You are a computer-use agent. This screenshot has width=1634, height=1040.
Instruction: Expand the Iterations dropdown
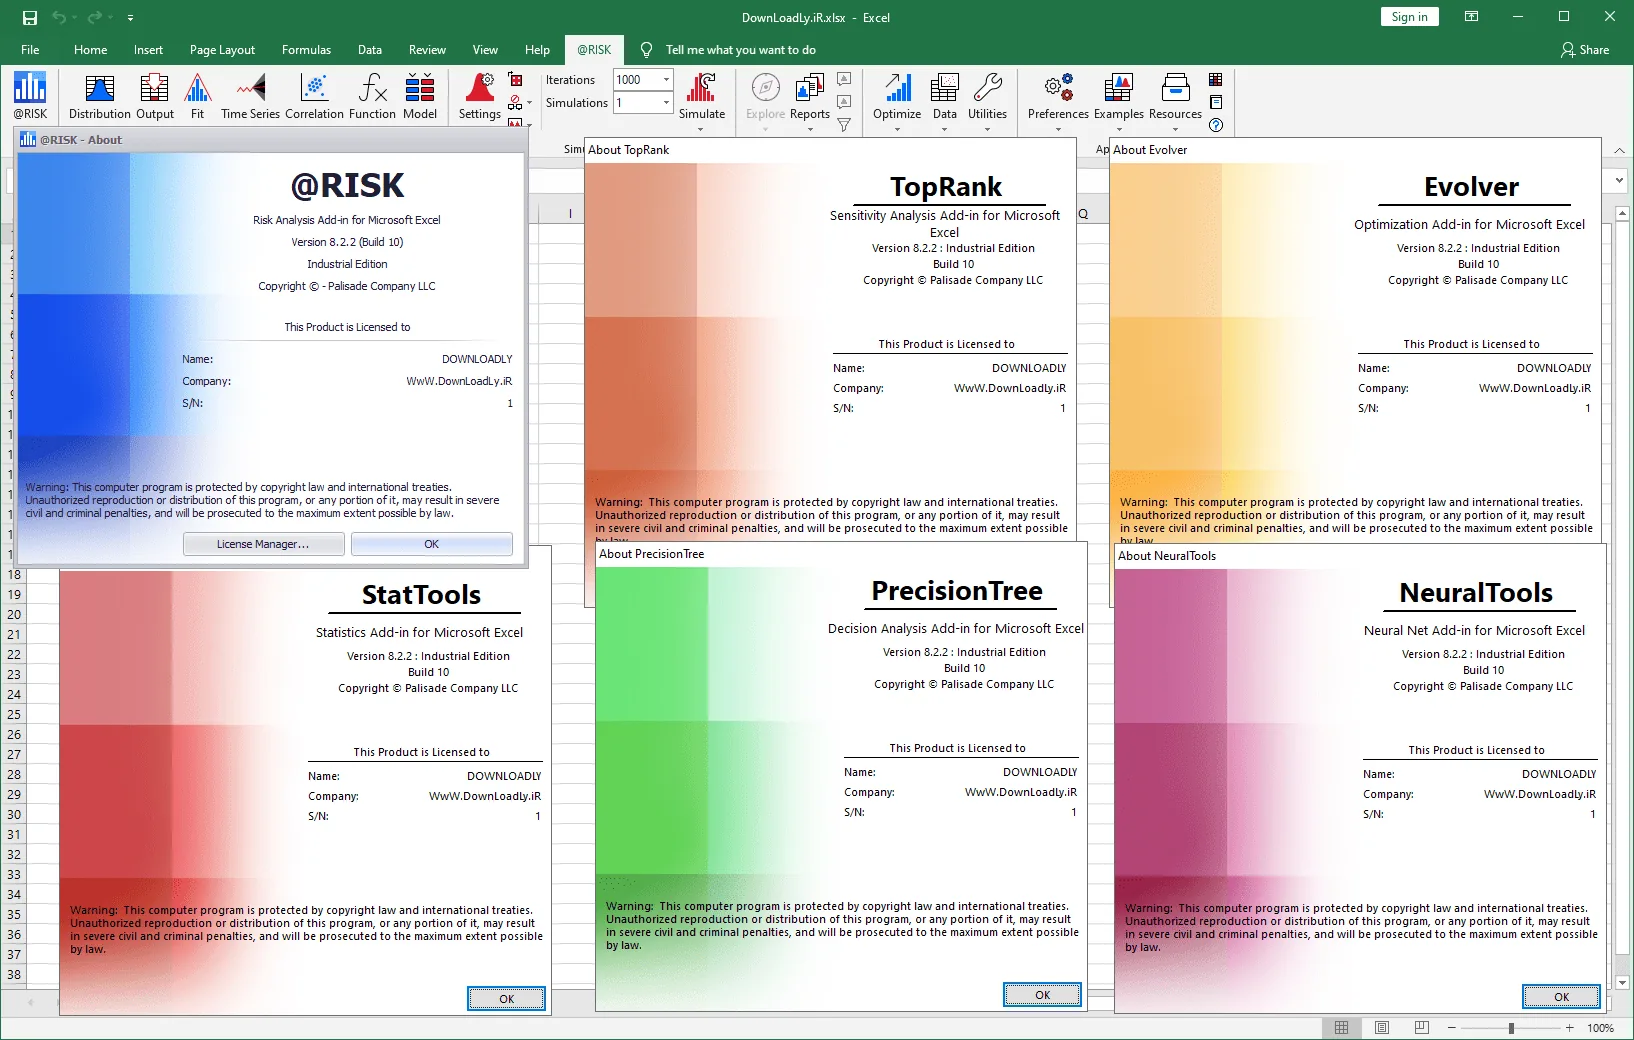tap(666, 80)
